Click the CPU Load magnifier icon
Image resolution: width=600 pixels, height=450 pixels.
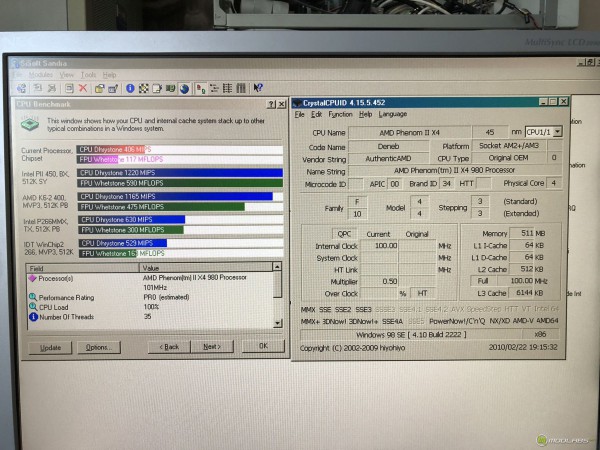[x=33, y=307]
